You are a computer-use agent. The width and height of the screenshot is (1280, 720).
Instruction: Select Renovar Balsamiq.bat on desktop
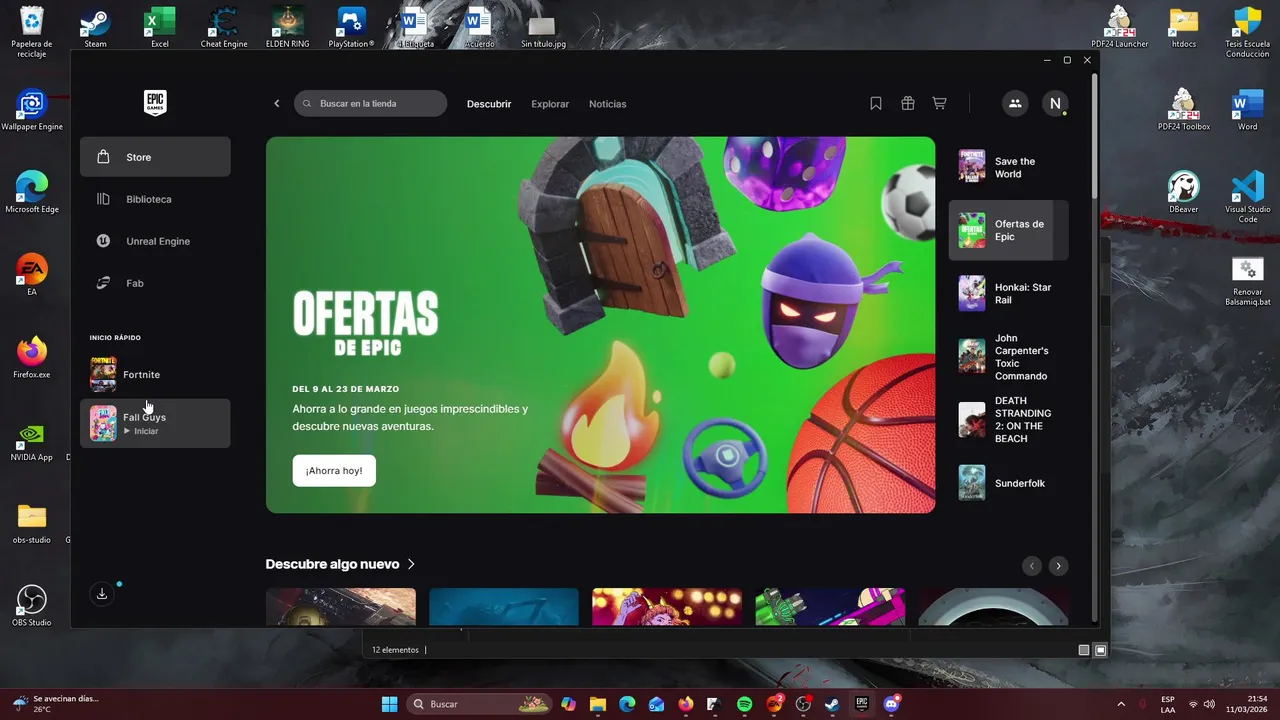[1248, 282]
